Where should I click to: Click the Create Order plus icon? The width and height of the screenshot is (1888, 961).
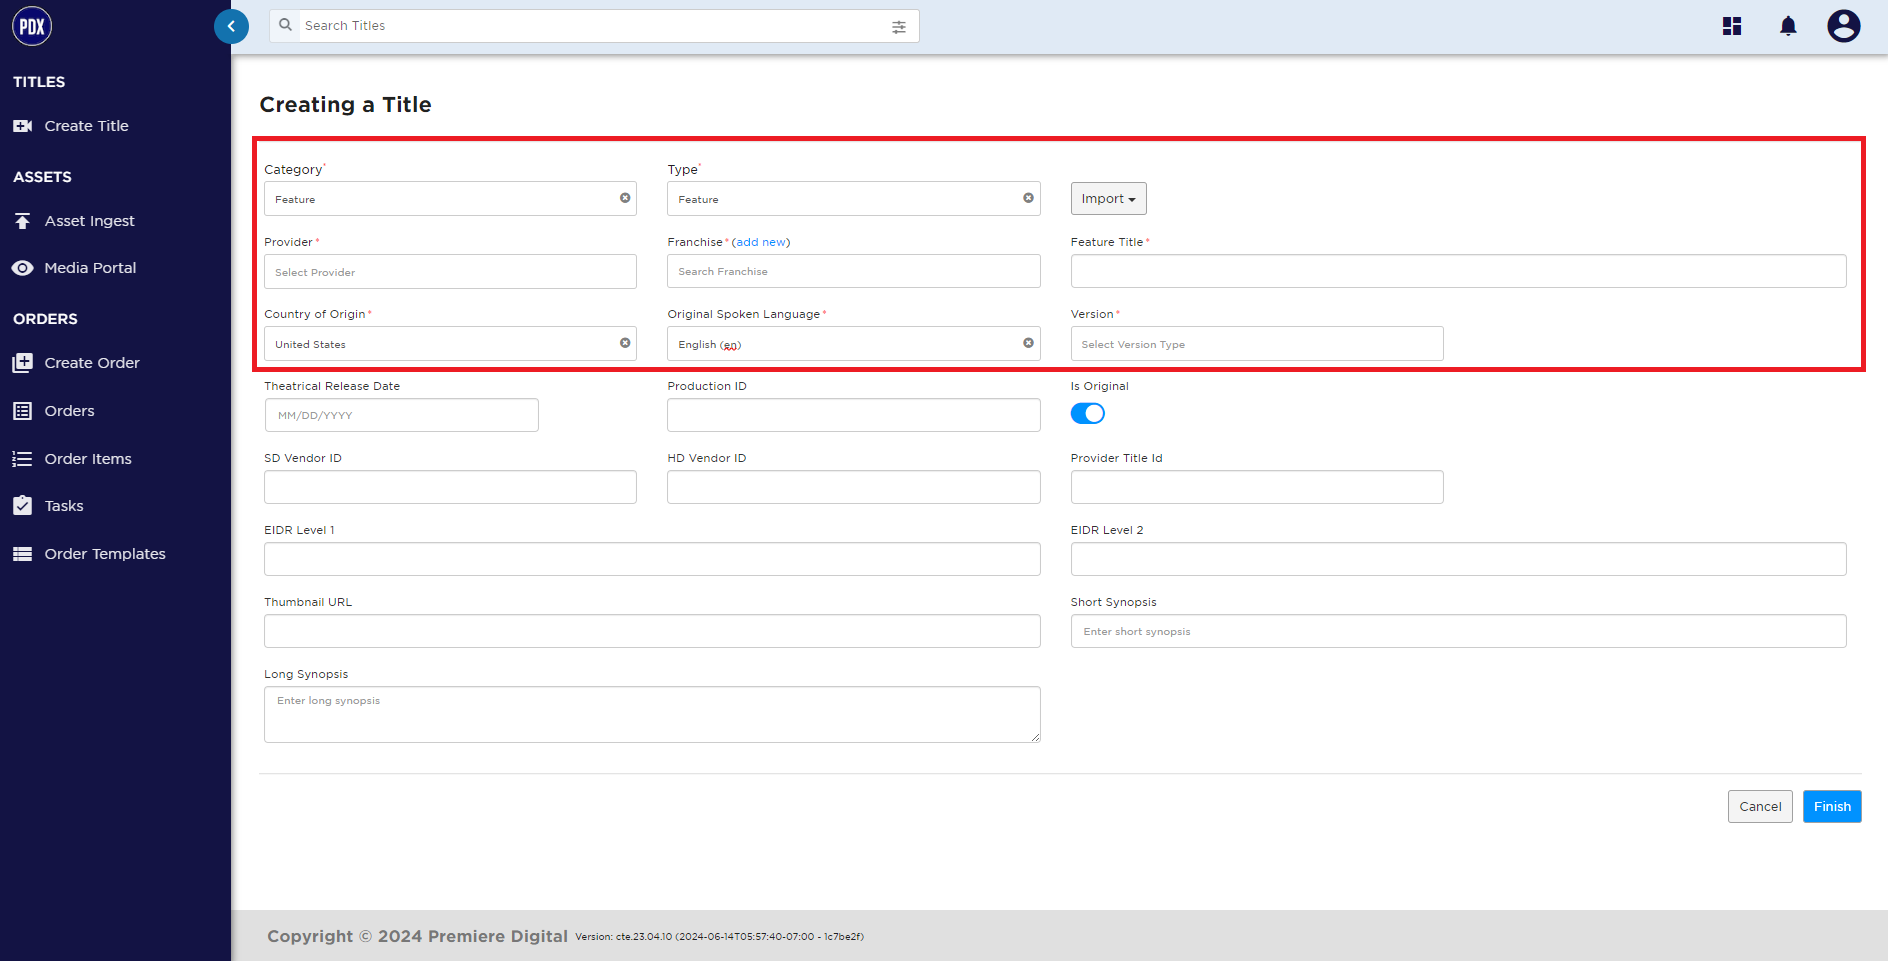(x=22, y=363)
